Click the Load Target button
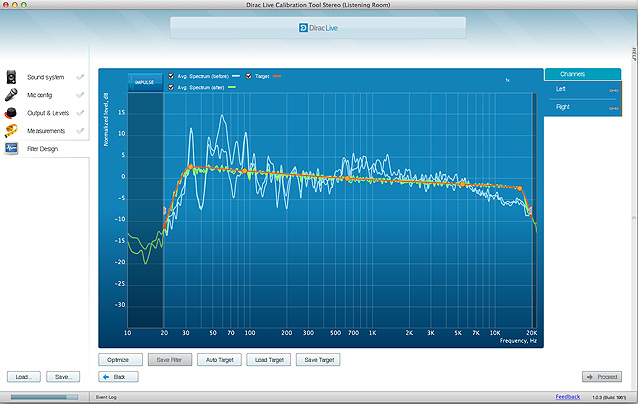The image size is (638, 404). (x=269, y=360)
